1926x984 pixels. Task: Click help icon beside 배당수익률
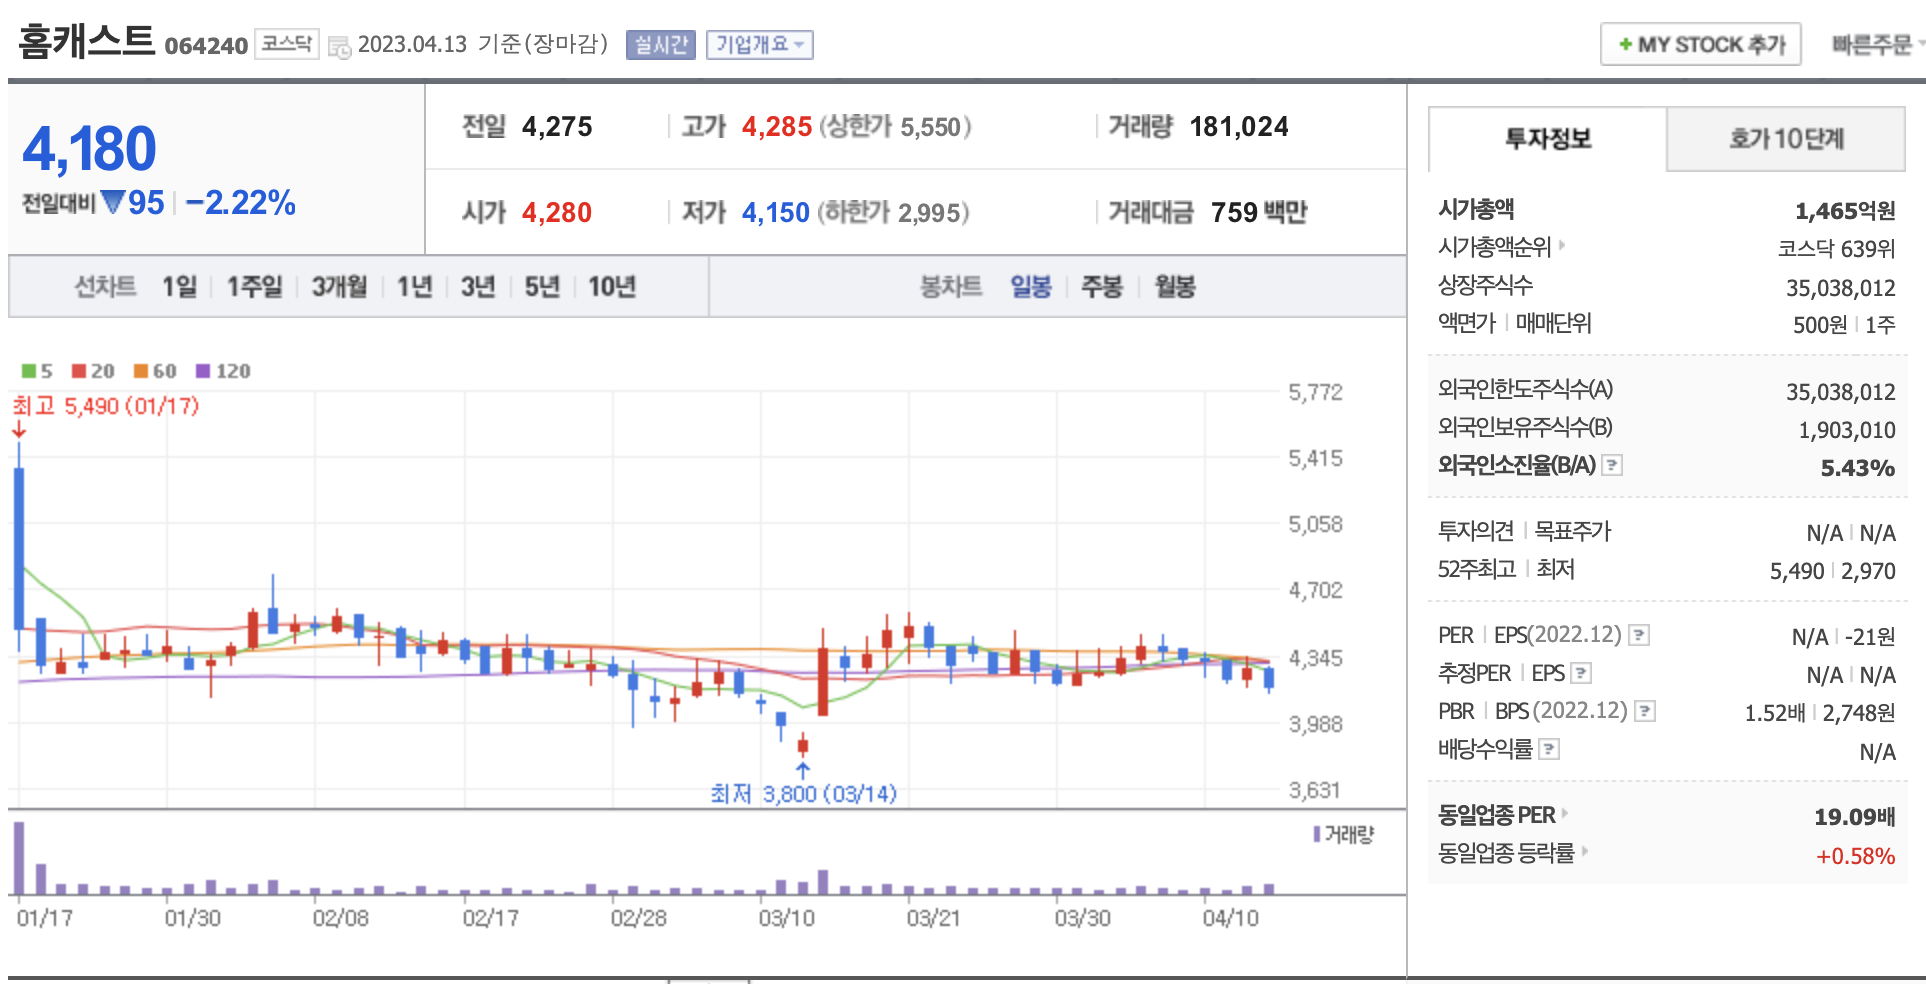[1548, 749]
